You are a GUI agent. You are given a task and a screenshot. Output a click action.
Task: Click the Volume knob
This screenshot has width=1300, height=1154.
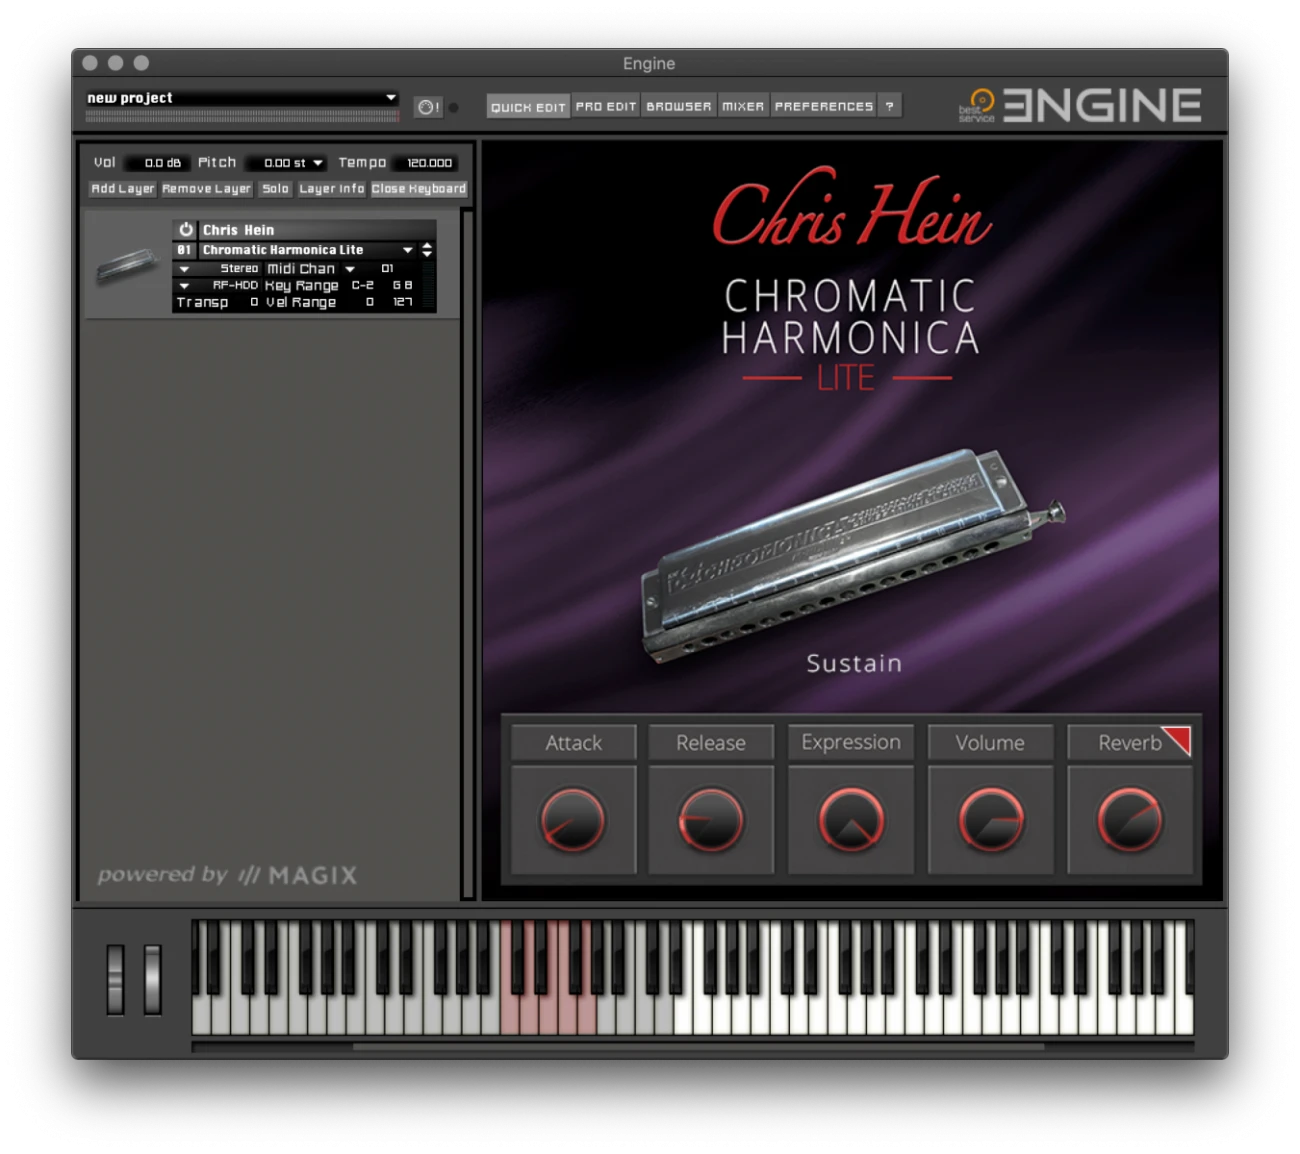pos(991,820)
